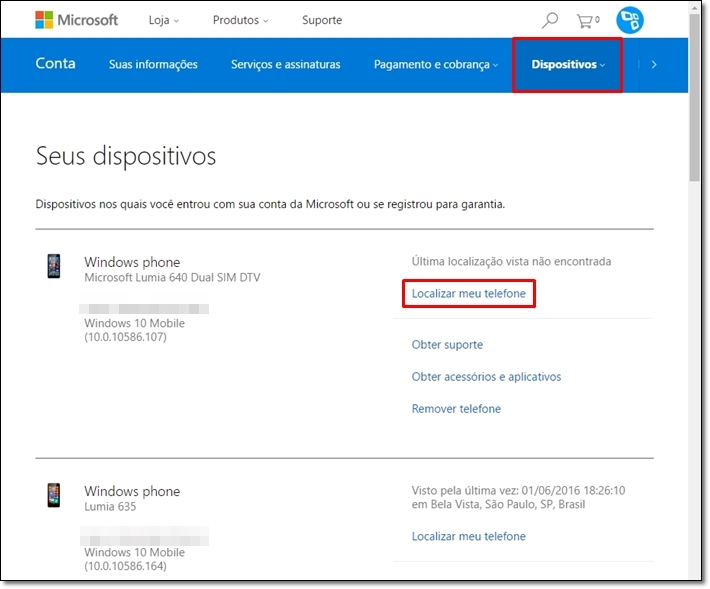This screenshot has width=710, height=589.
Task: Click Localizar meu telefone for Lumia 640
Action: 469,293
